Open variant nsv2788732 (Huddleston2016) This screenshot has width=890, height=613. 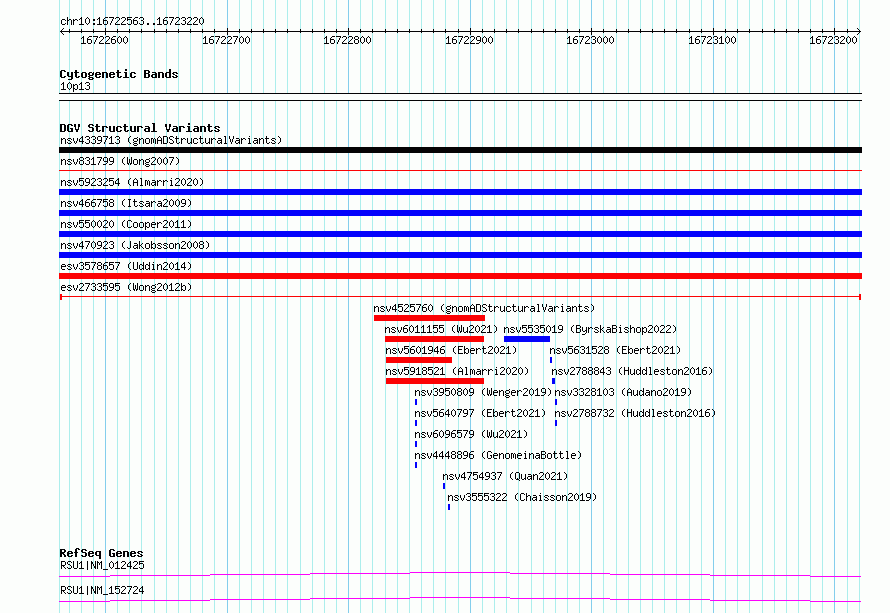(635, 413)
